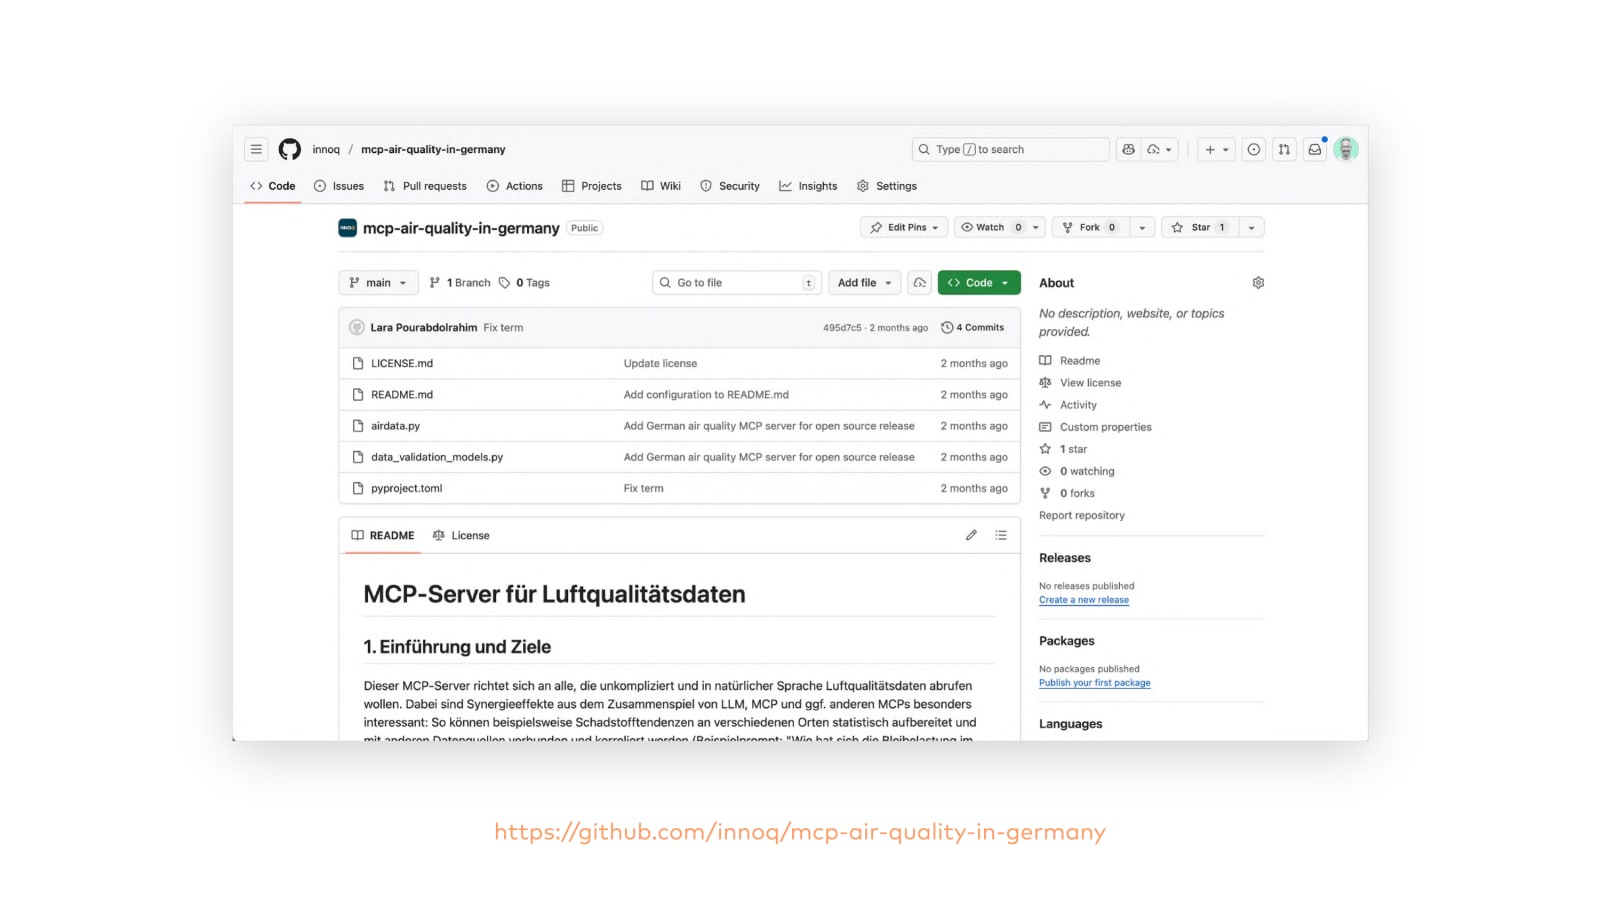The image size is (1600, 900).
Task: Open 'Add configuration to README.md' commit
Action: [x=706, y=394]
